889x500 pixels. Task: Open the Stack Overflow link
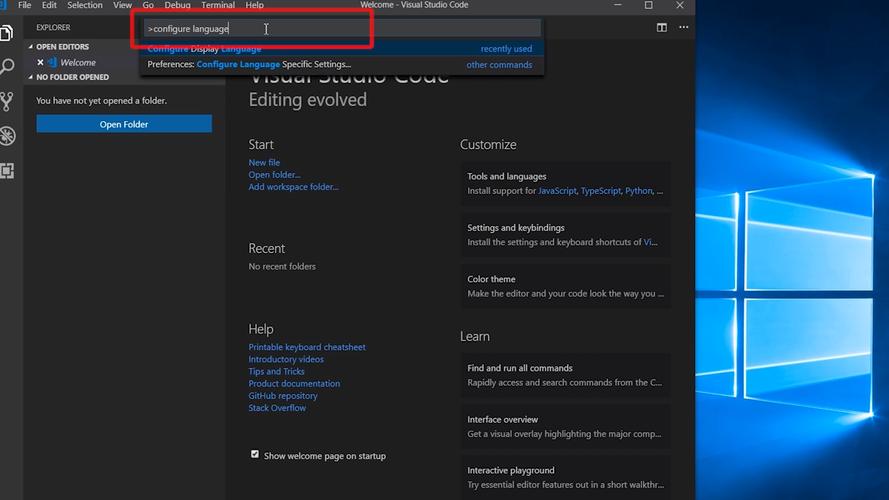pos(277,408)
